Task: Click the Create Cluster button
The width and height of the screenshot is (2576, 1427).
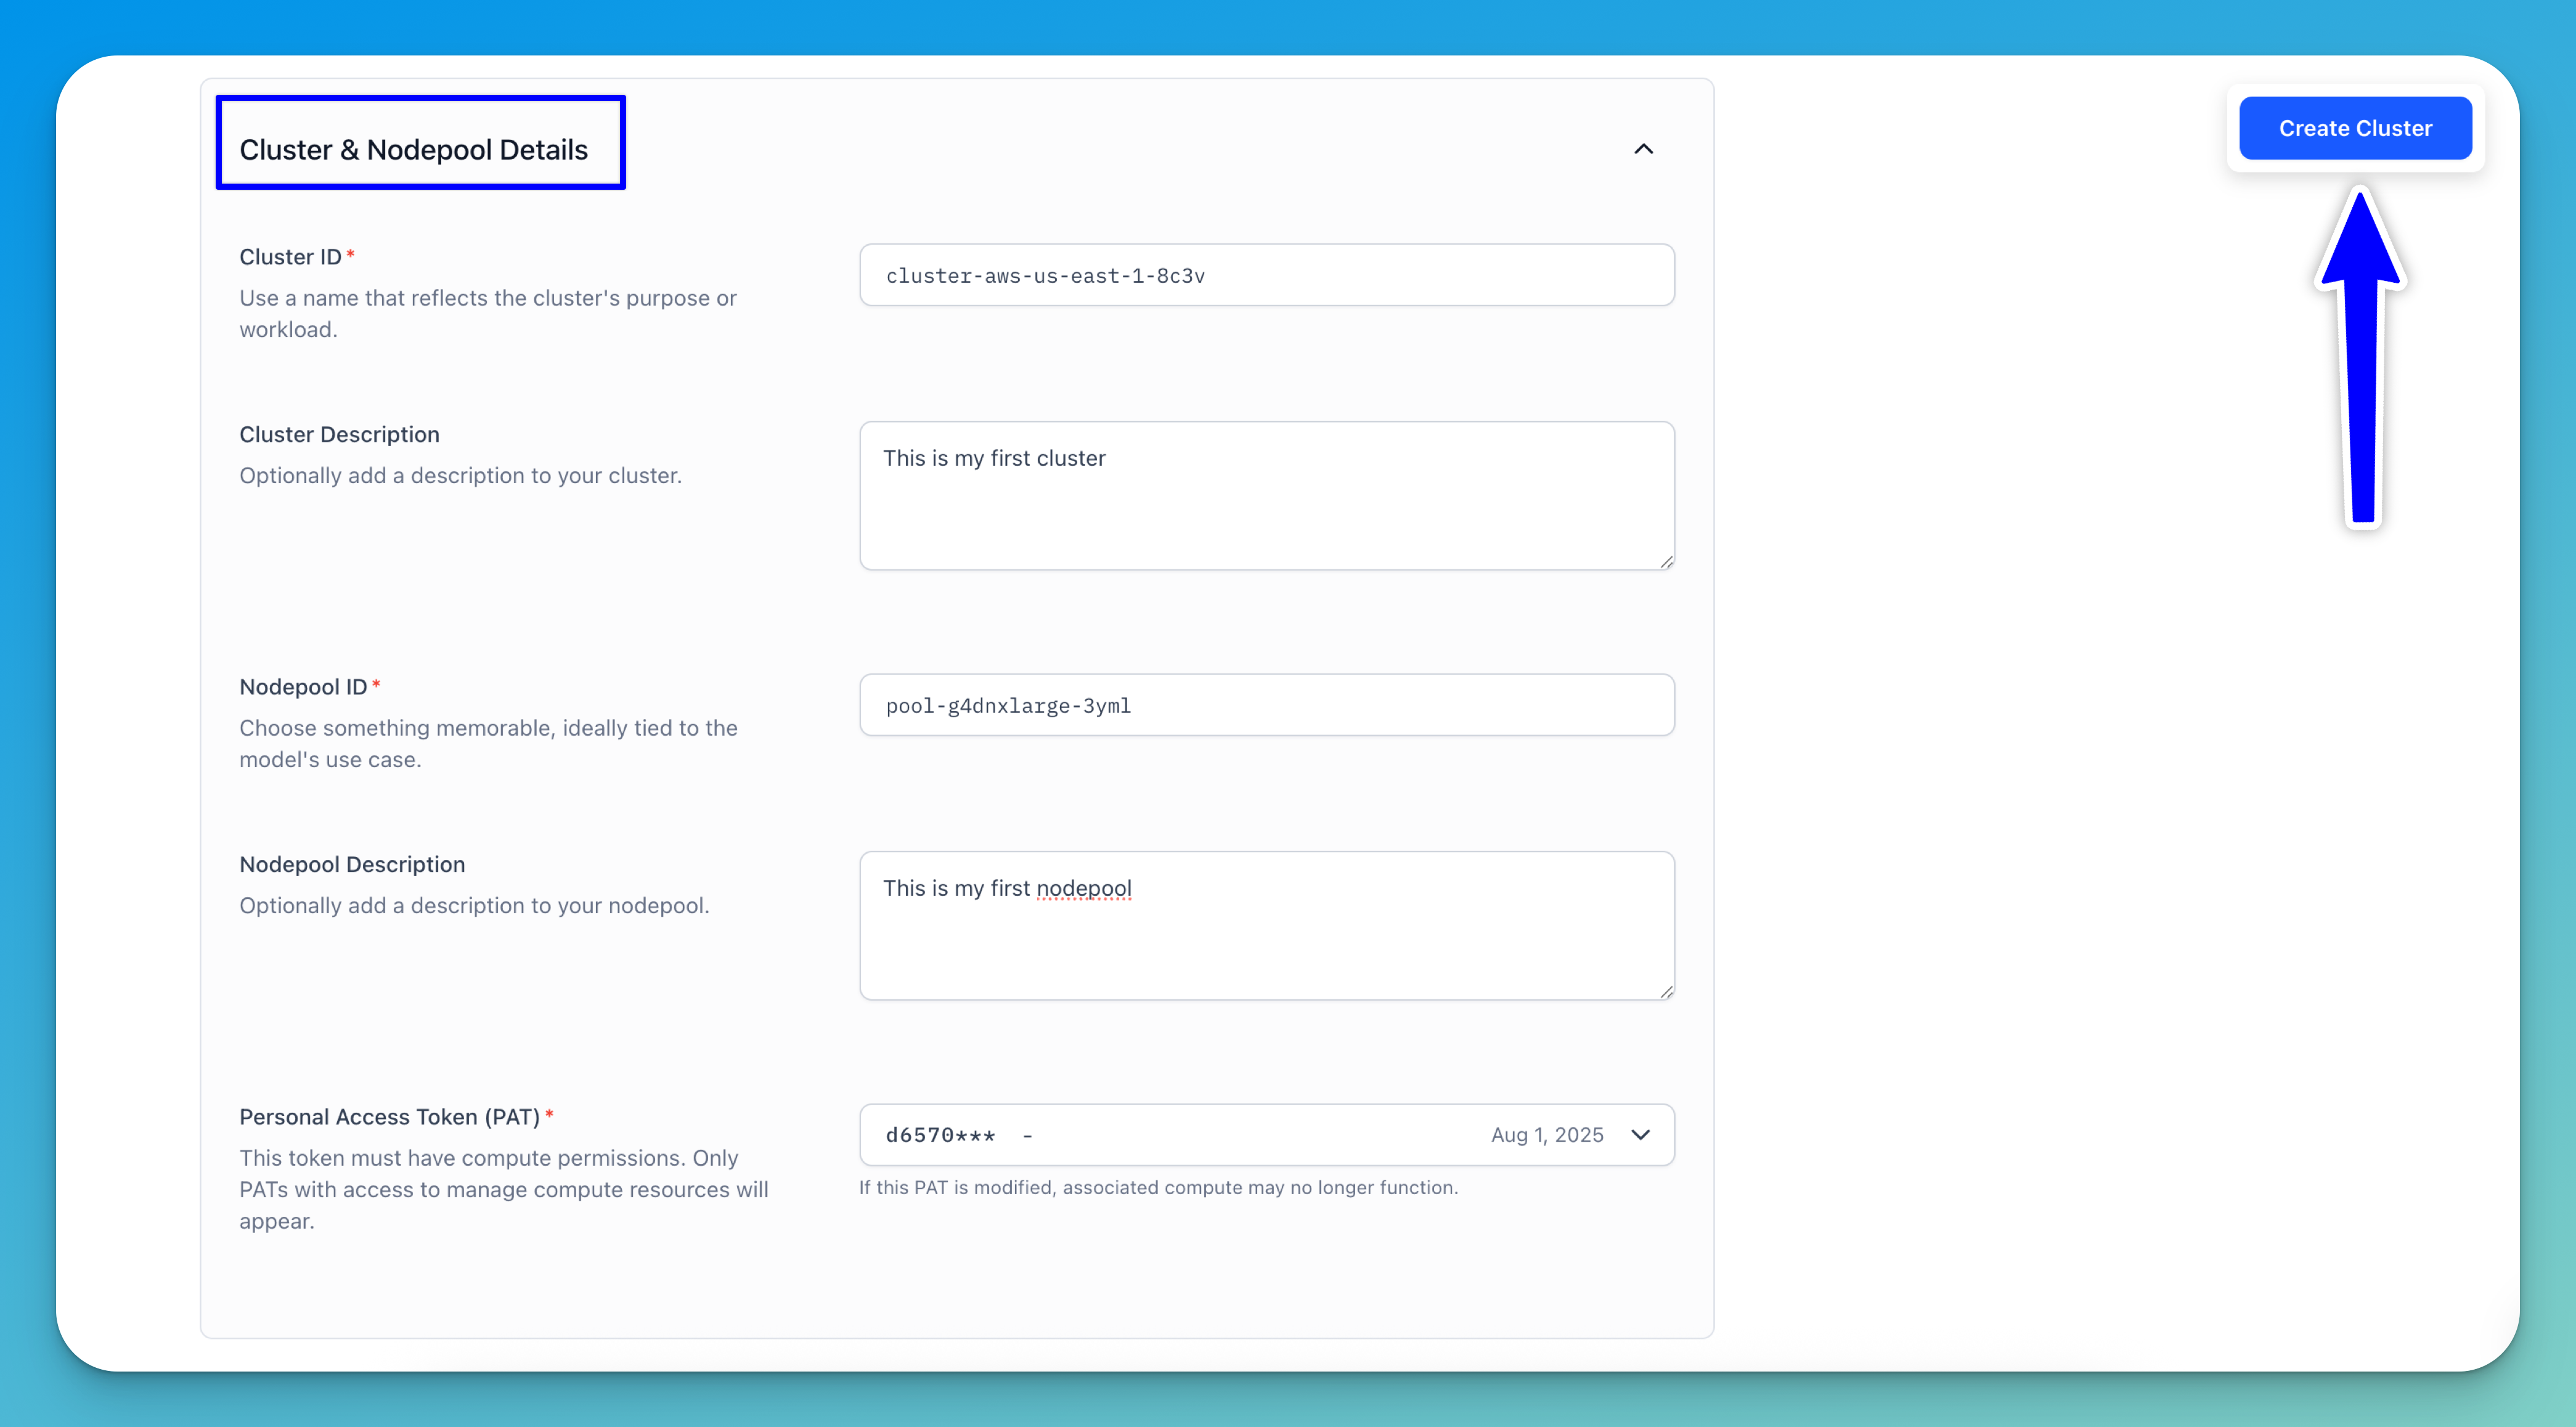Action: tap(2355, 128)
